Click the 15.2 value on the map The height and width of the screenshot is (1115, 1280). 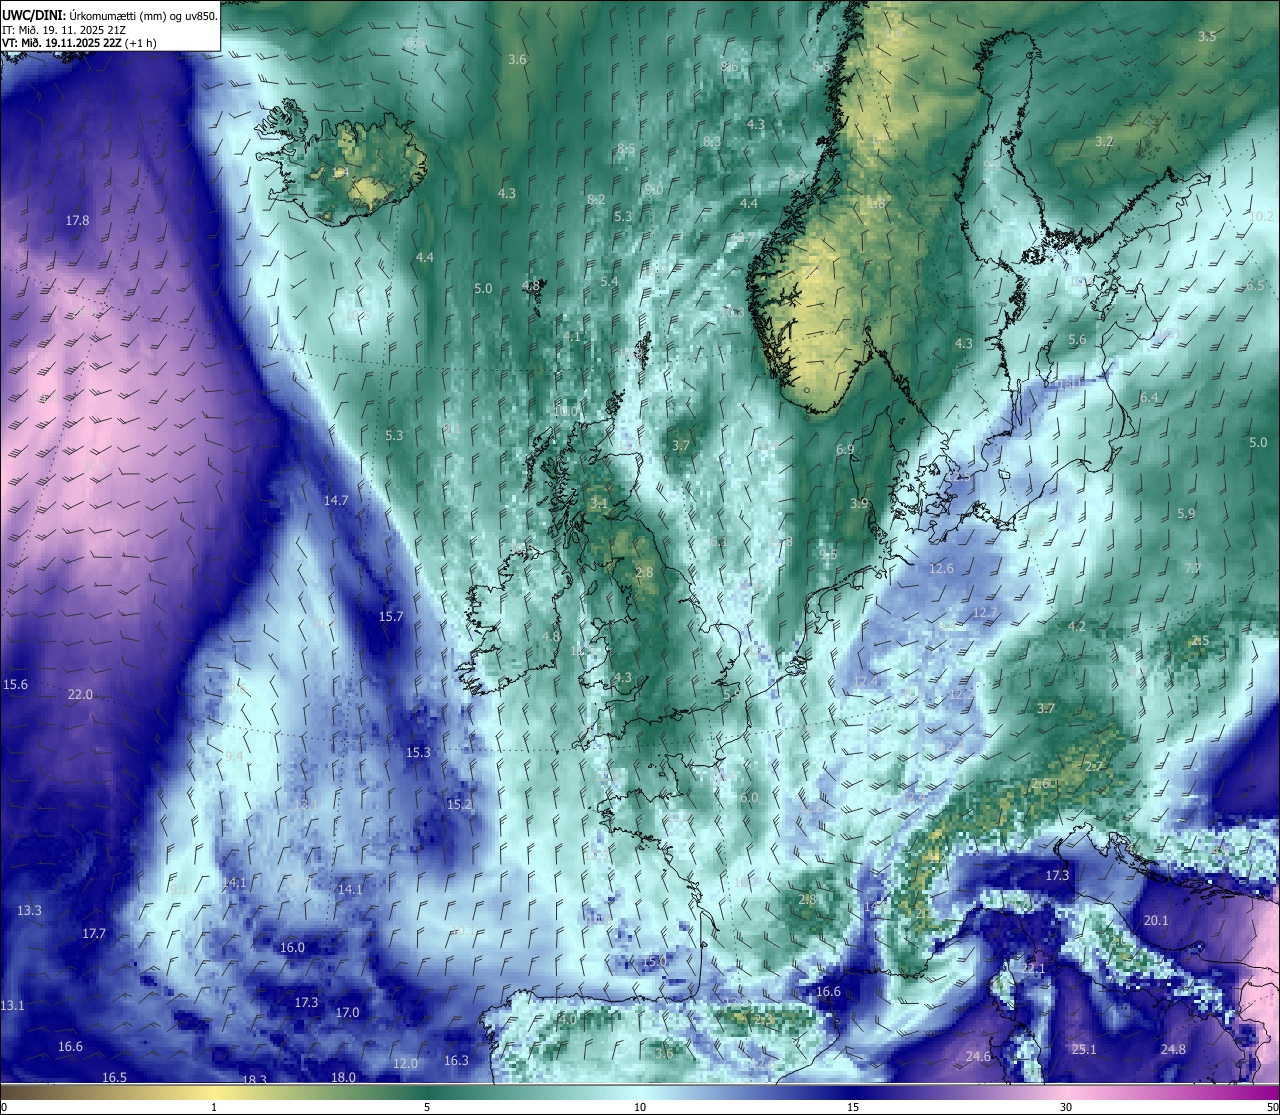[459, 804]
